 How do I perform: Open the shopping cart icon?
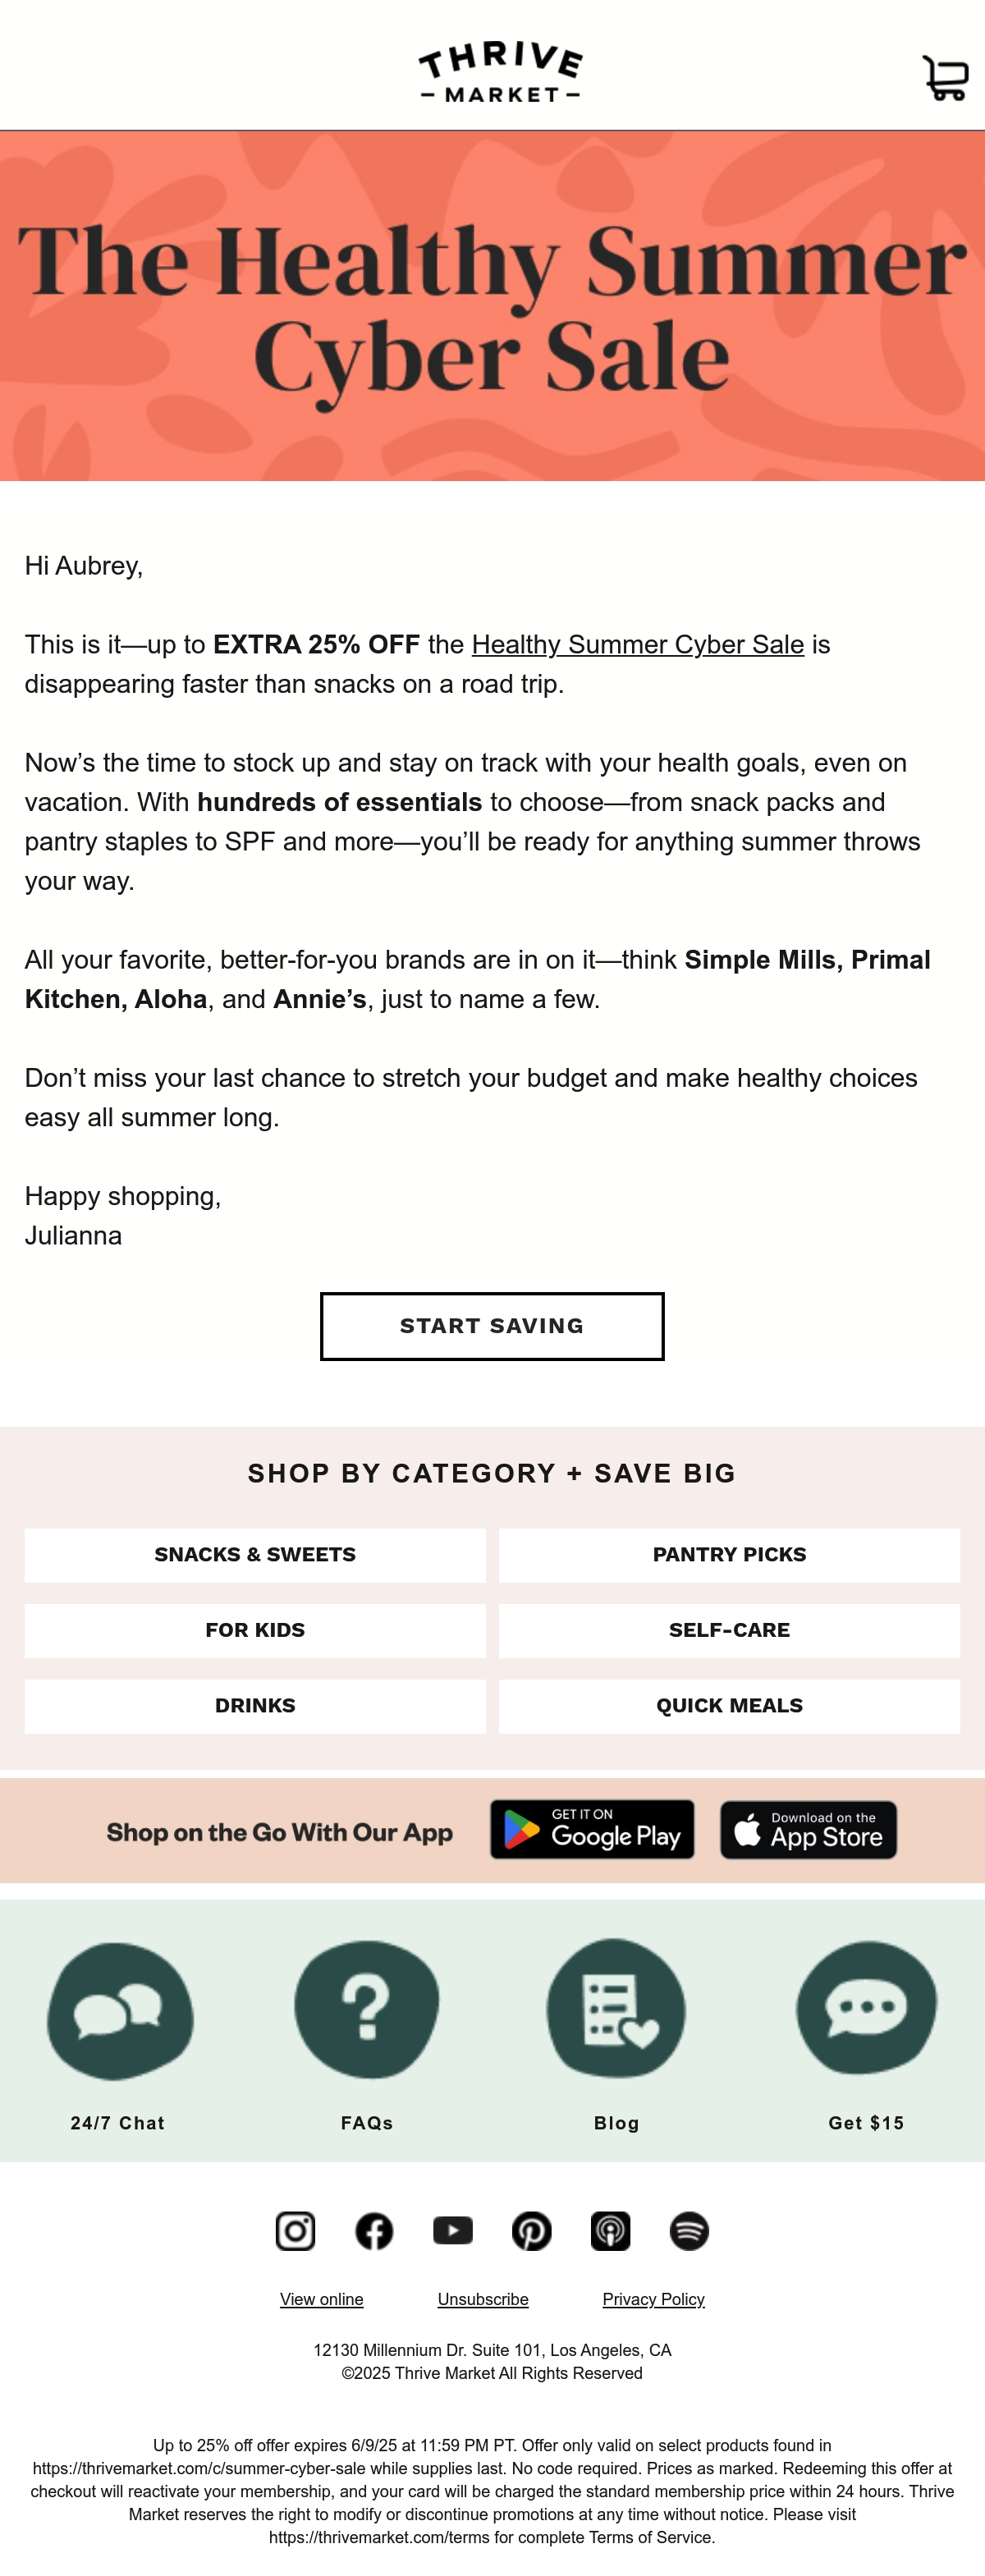[945, 77]
